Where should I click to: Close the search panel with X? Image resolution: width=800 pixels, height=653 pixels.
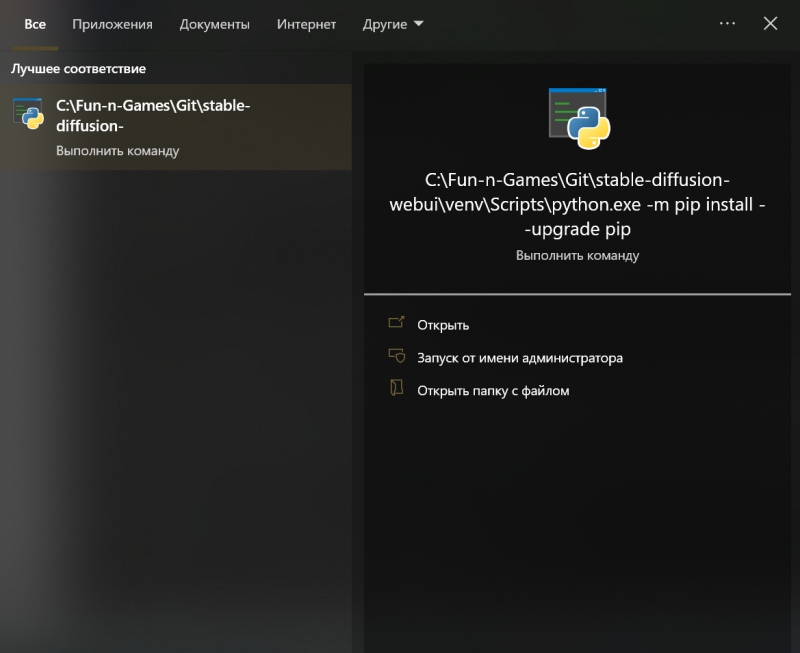(770, 24)
